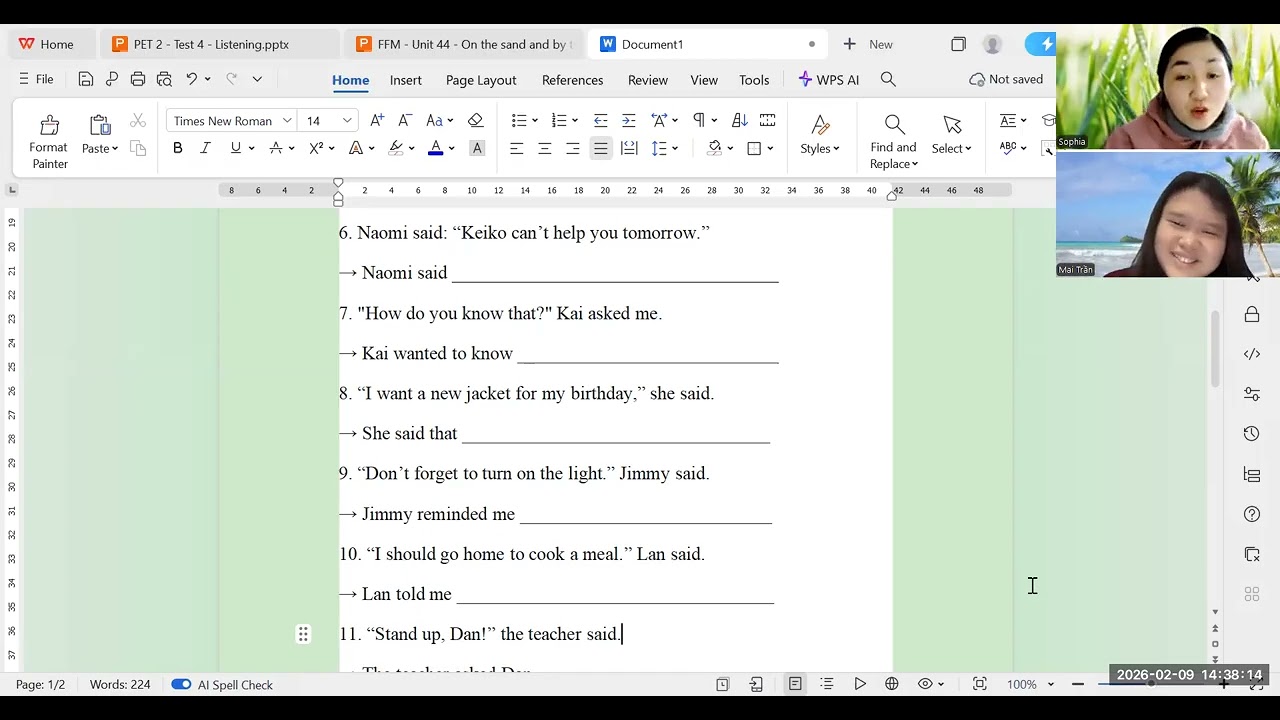Switch to web layout globe icon

892,684
